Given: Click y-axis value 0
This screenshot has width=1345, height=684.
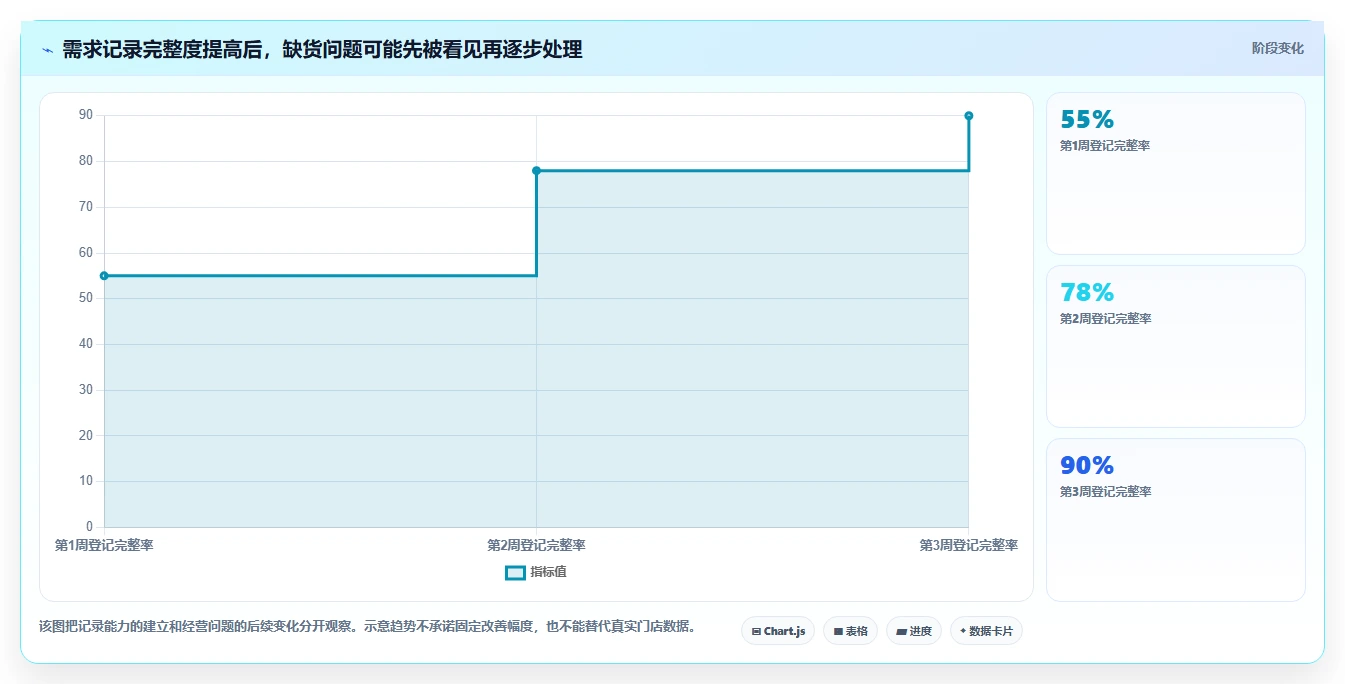Looking at the screenshot, I should tap(89, 526).
